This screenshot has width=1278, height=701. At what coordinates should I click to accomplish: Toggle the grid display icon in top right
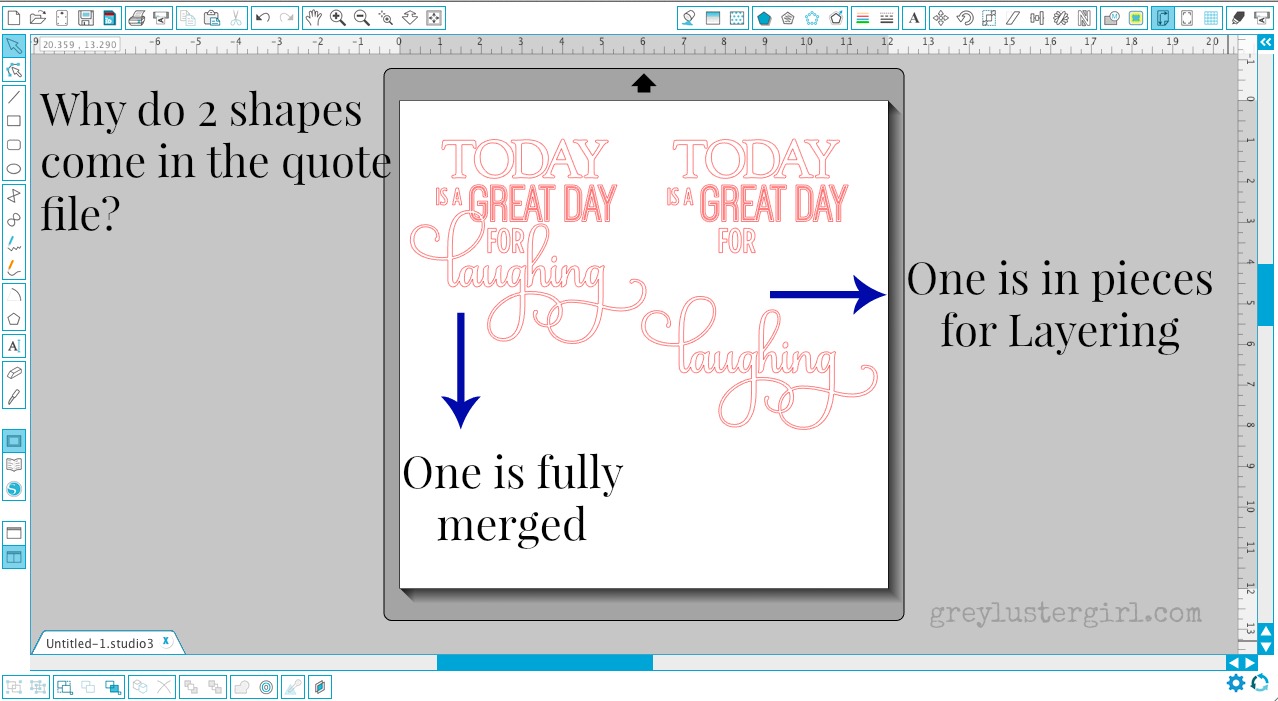(x=1211, y=18)
